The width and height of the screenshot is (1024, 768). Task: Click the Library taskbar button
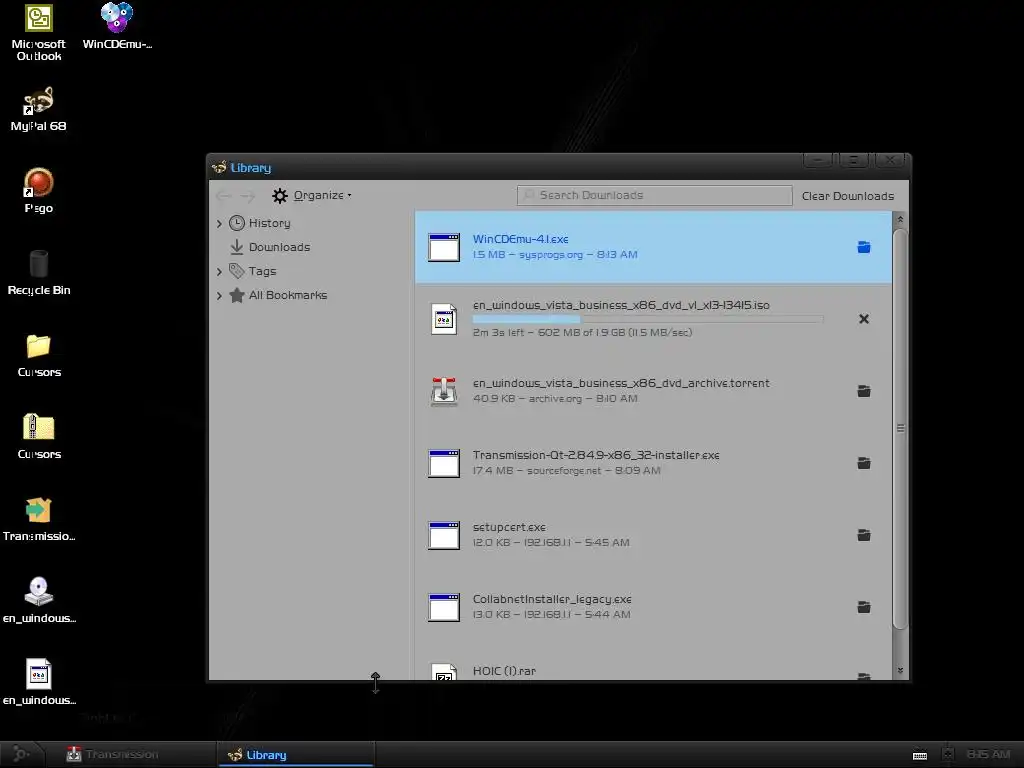[296, 754]
